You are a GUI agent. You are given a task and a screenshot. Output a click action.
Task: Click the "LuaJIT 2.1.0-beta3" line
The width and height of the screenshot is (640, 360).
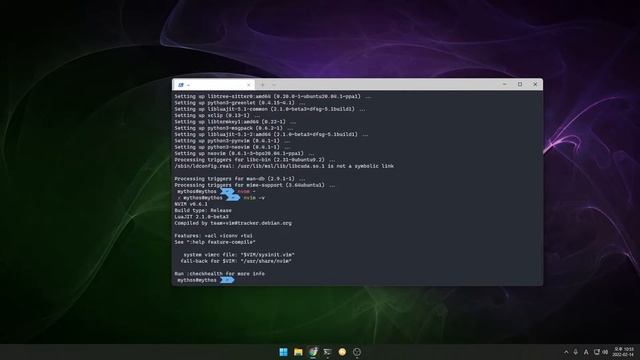(202, 217)
